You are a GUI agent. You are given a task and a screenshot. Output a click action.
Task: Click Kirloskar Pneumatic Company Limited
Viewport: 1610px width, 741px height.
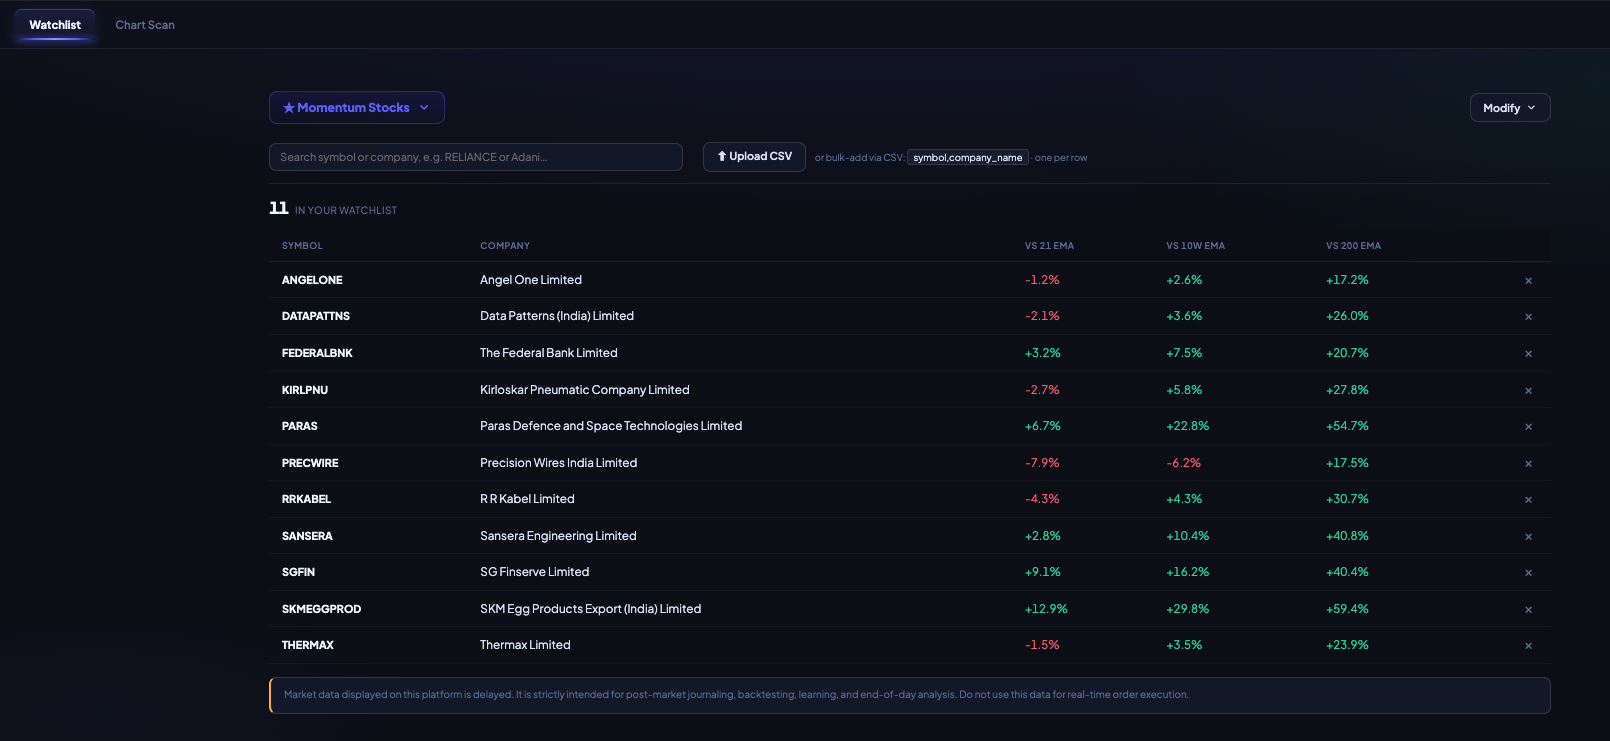pyautogui.click(x=585, y=390)
